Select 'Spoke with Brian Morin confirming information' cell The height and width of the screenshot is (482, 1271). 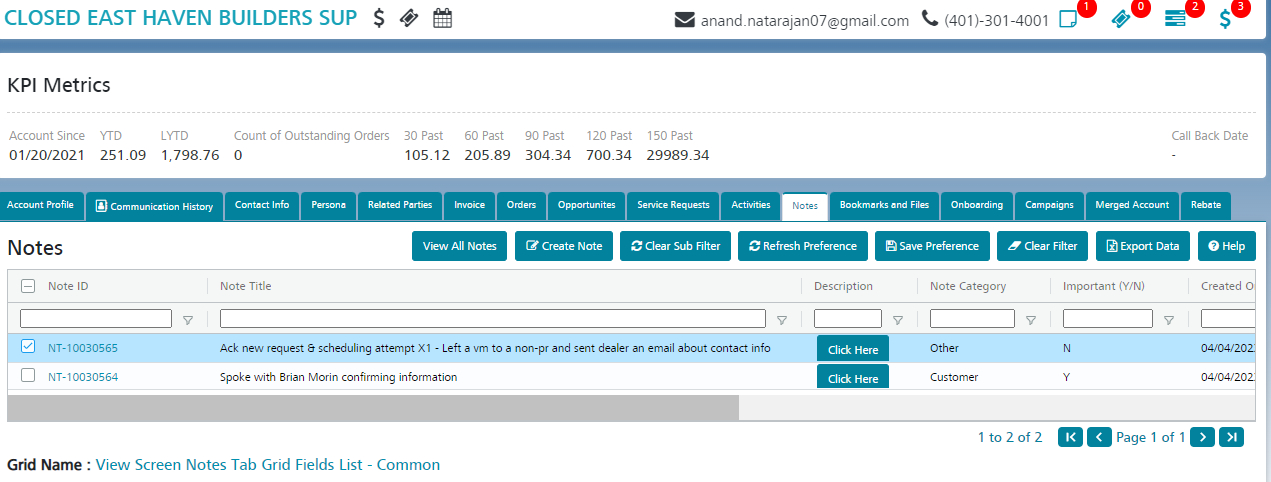click(338, 377)
